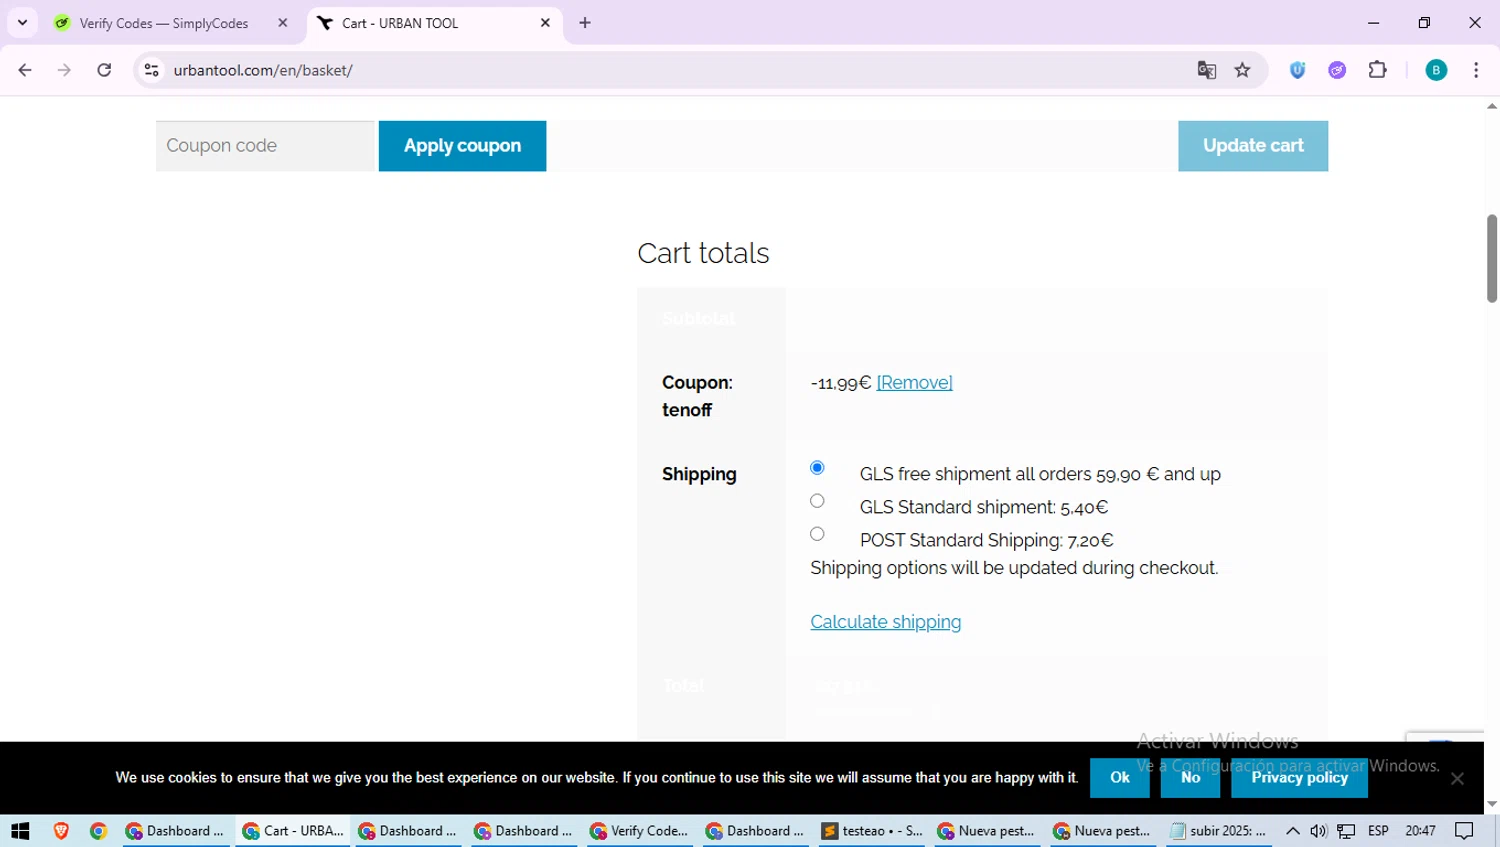
Task: Go forward to next page
Action: point(64,70)
